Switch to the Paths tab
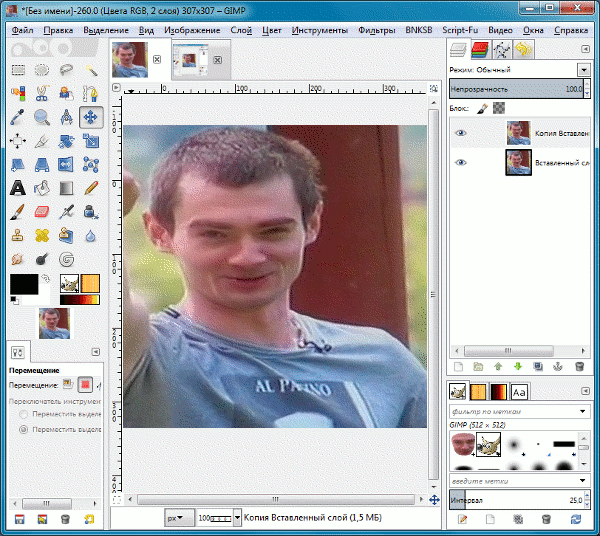 click(x=502, y=50)
